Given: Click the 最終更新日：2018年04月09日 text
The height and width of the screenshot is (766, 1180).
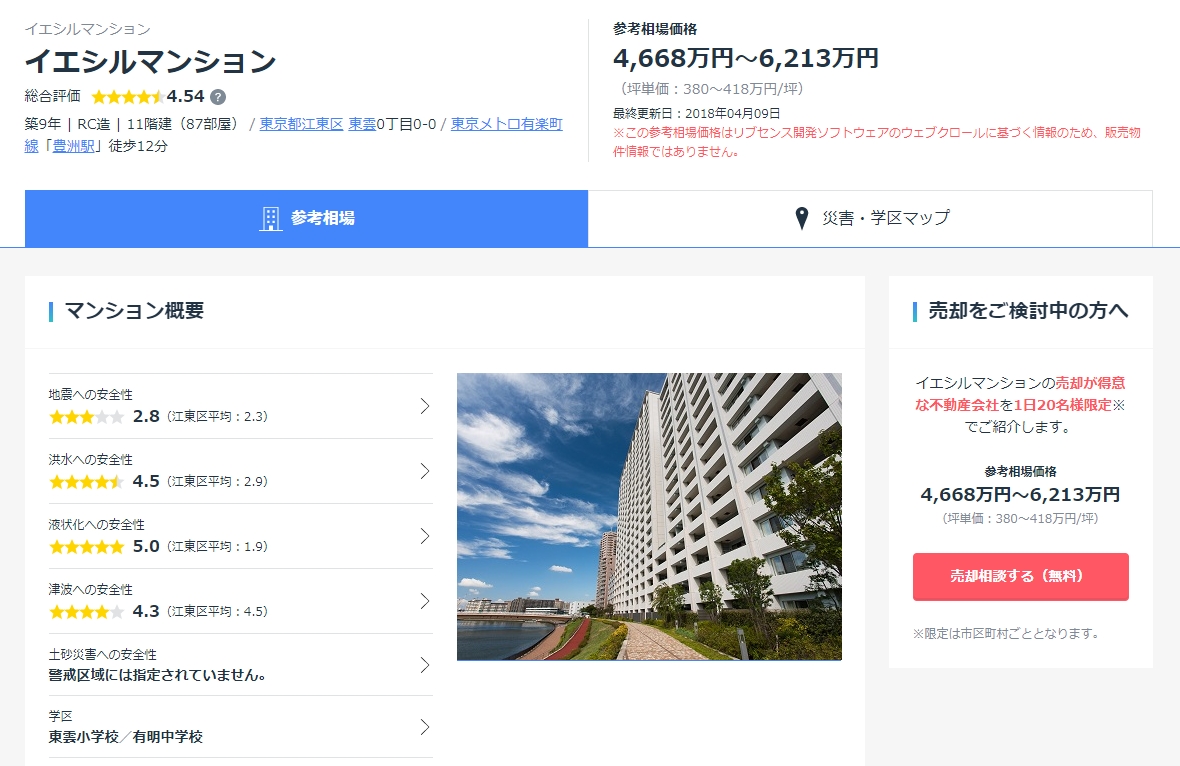Looking at the screenshot, I should (696, 113).
